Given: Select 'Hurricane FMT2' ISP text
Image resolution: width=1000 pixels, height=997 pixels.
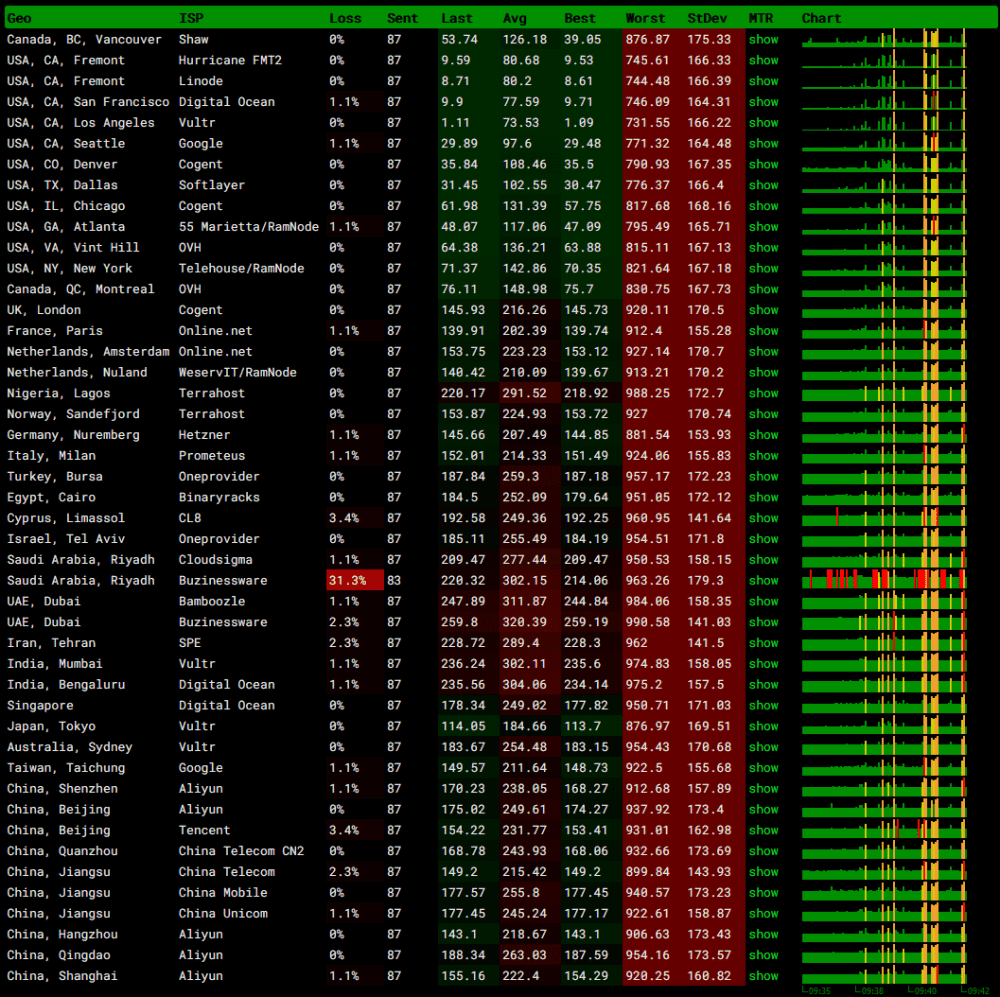Looking at the screenshot, I should tap(230, 61).
